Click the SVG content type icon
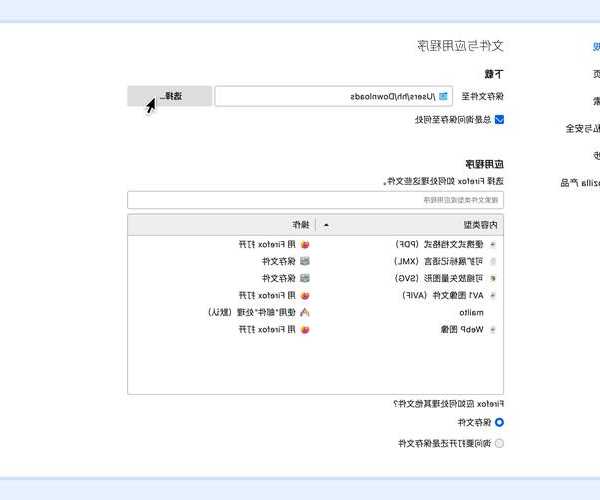The height and width of the screenshot is (500, 600). [492, 278]
